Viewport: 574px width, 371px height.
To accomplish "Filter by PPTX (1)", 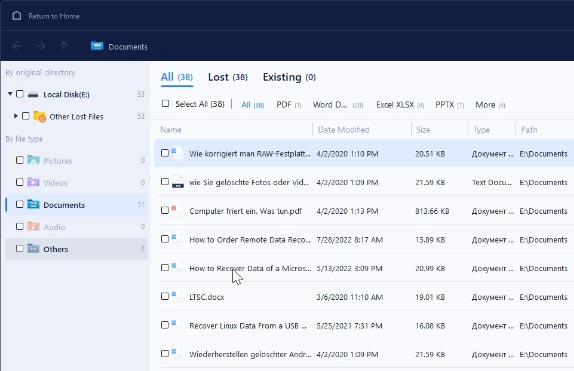I will (450, 105).
